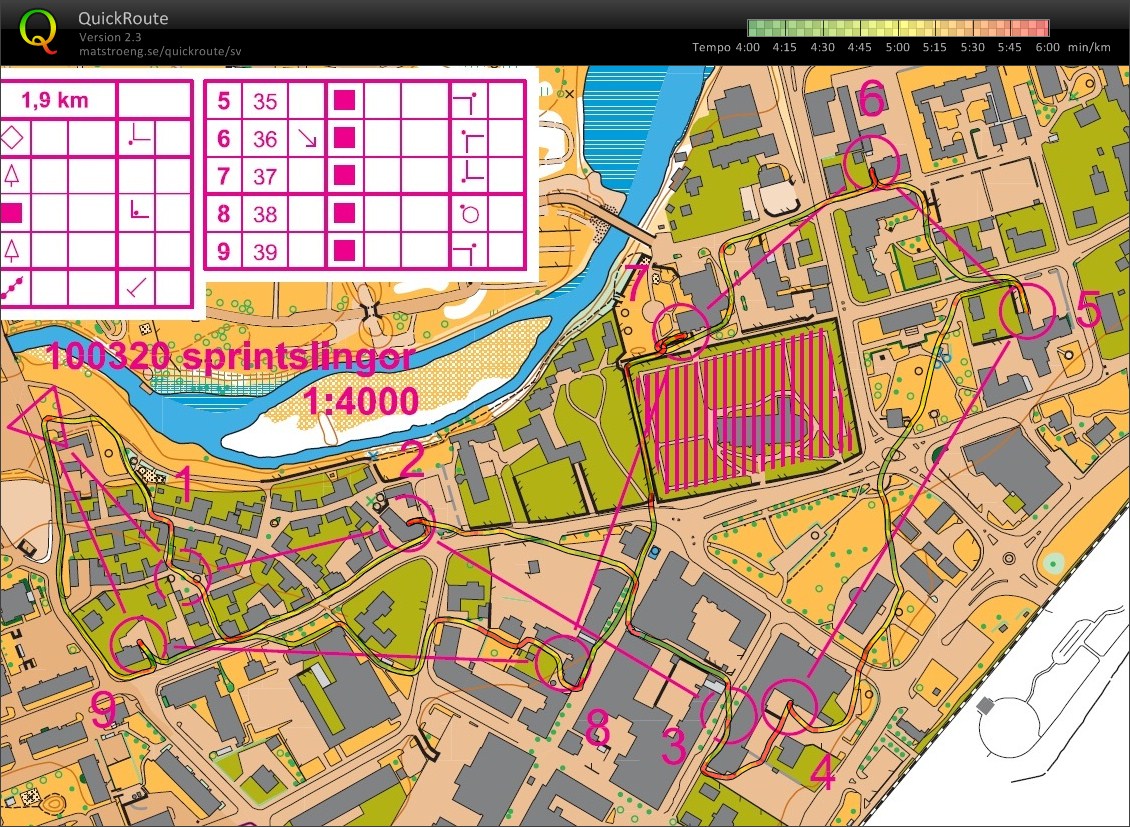This screenshot has width=1130, height=827.
Task: Open the matstroeng.se/quickroute/sv link
Action: click(x=160, y=51)
